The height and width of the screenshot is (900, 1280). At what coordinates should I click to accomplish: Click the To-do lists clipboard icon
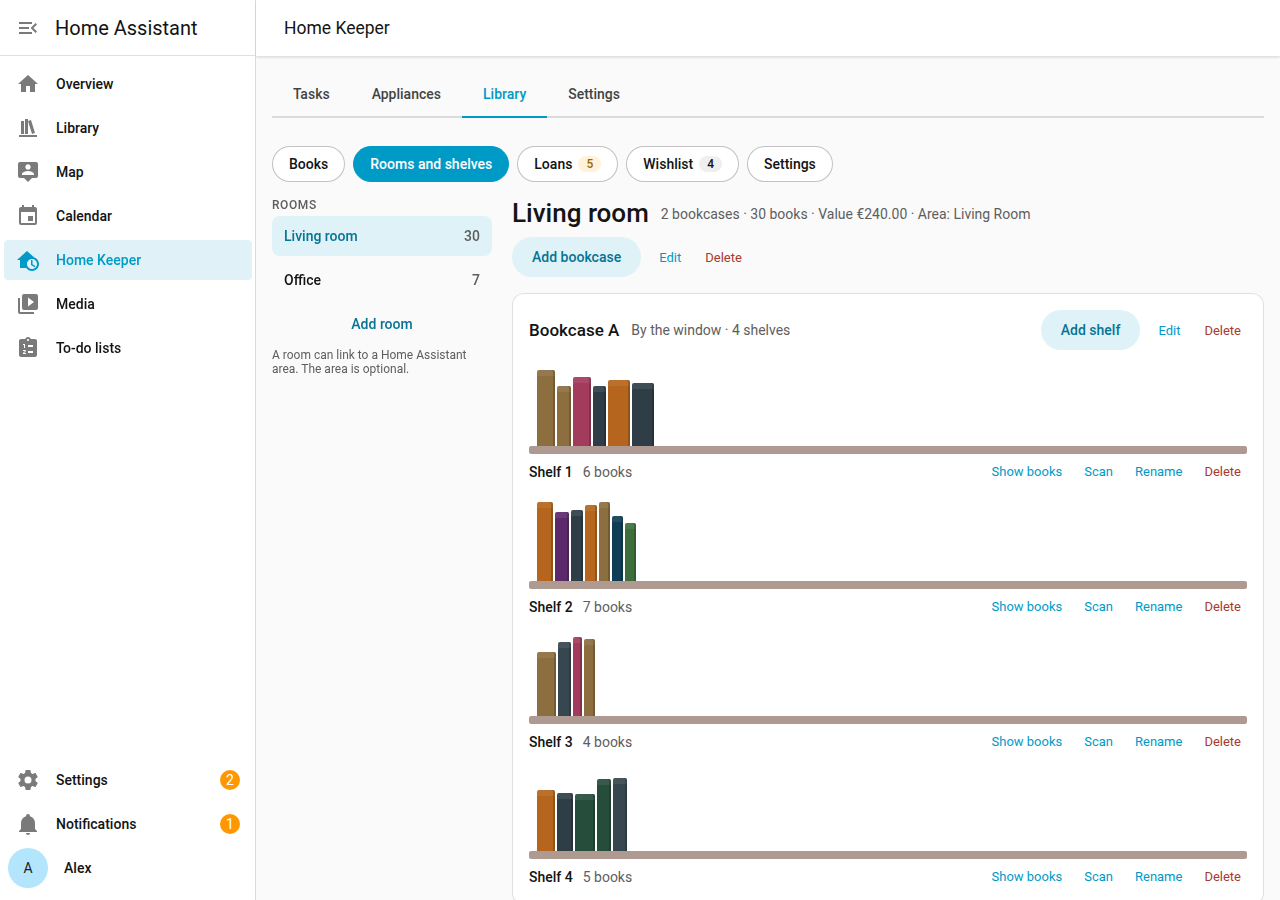coord(28,348)
